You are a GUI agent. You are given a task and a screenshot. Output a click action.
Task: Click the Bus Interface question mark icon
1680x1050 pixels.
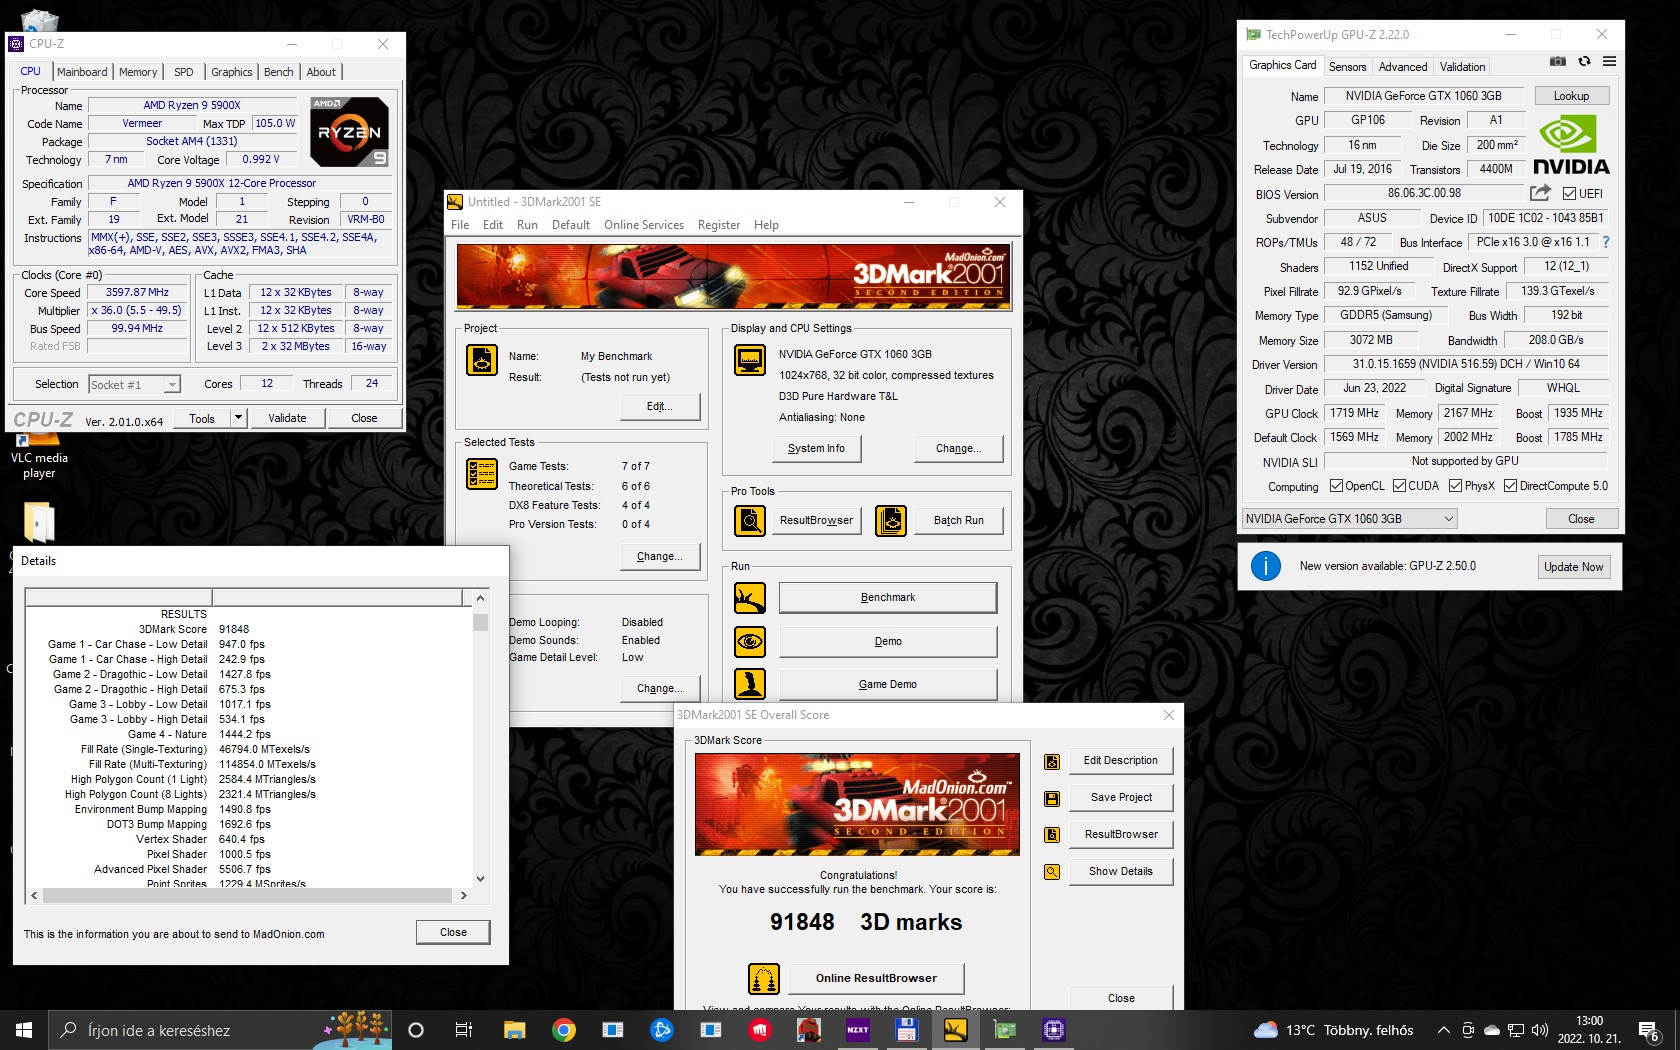[1606, 242]
